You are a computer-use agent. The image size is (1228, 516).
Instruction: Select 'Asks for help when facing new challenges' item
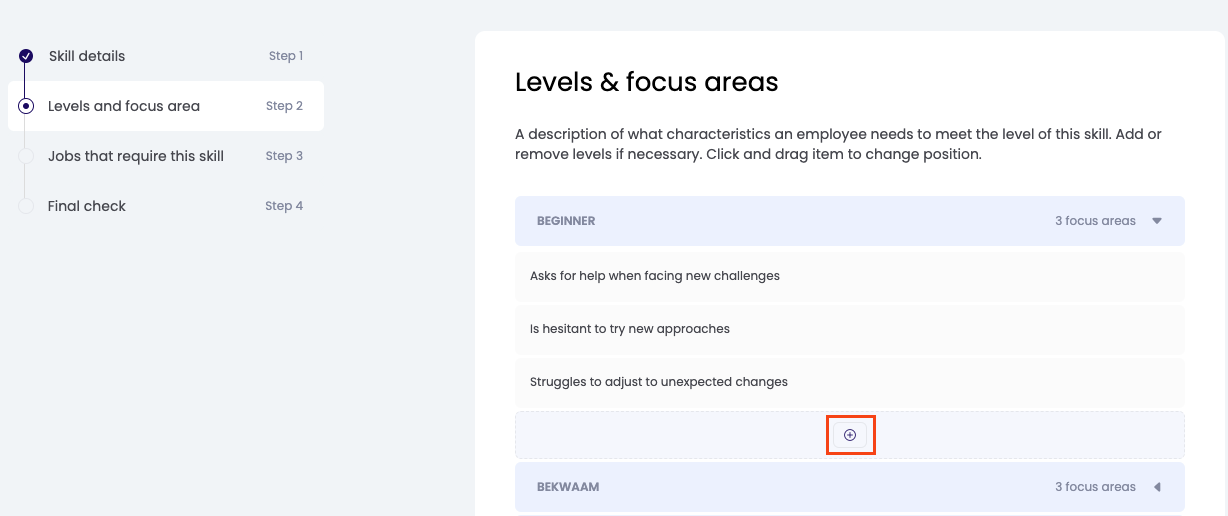pyautogui.click(x=655, y=276)
